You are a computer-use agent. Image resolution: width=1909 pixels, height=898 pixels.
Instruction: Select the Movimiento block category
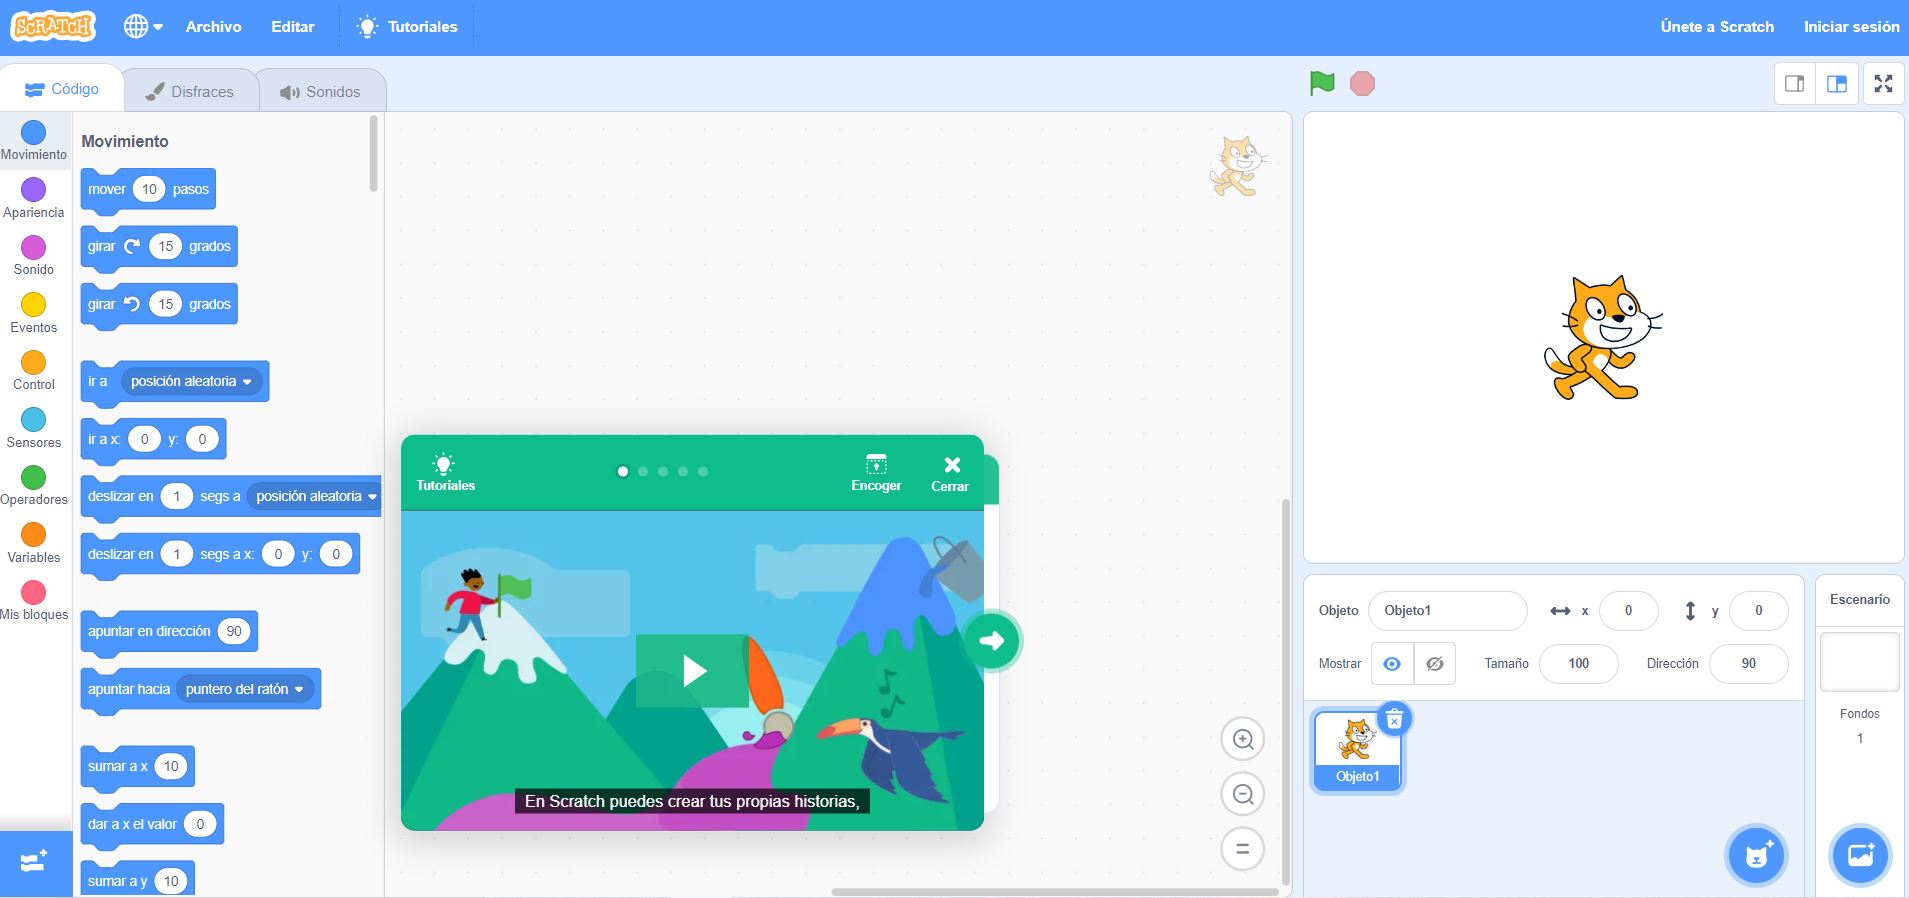(34, 140)
